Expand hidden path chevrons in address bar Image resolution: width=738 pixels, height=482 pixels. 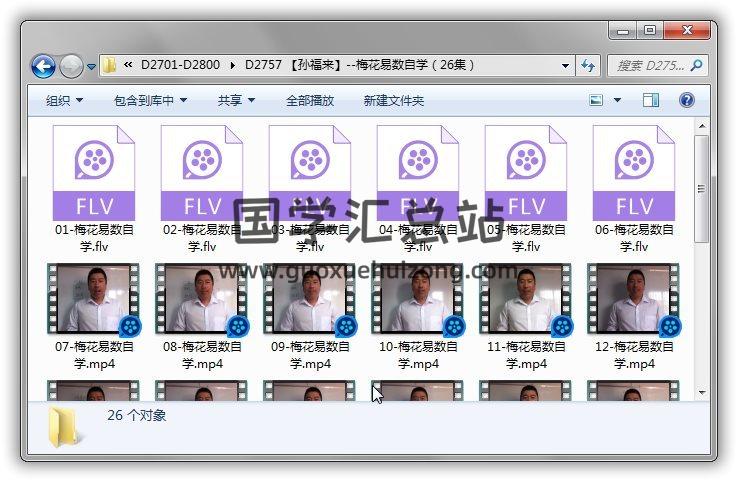tap(128, 65)
